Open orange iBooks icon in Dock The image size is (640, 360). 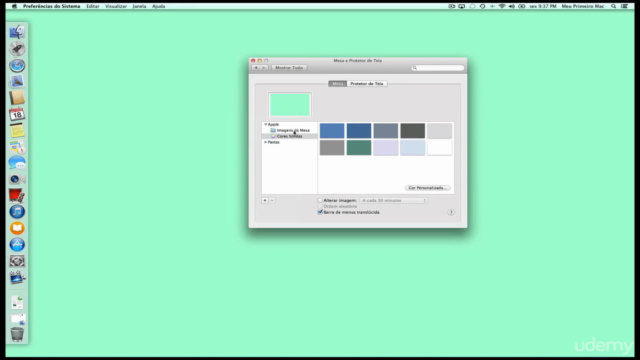pyautogui.click(x=17, y=228)
